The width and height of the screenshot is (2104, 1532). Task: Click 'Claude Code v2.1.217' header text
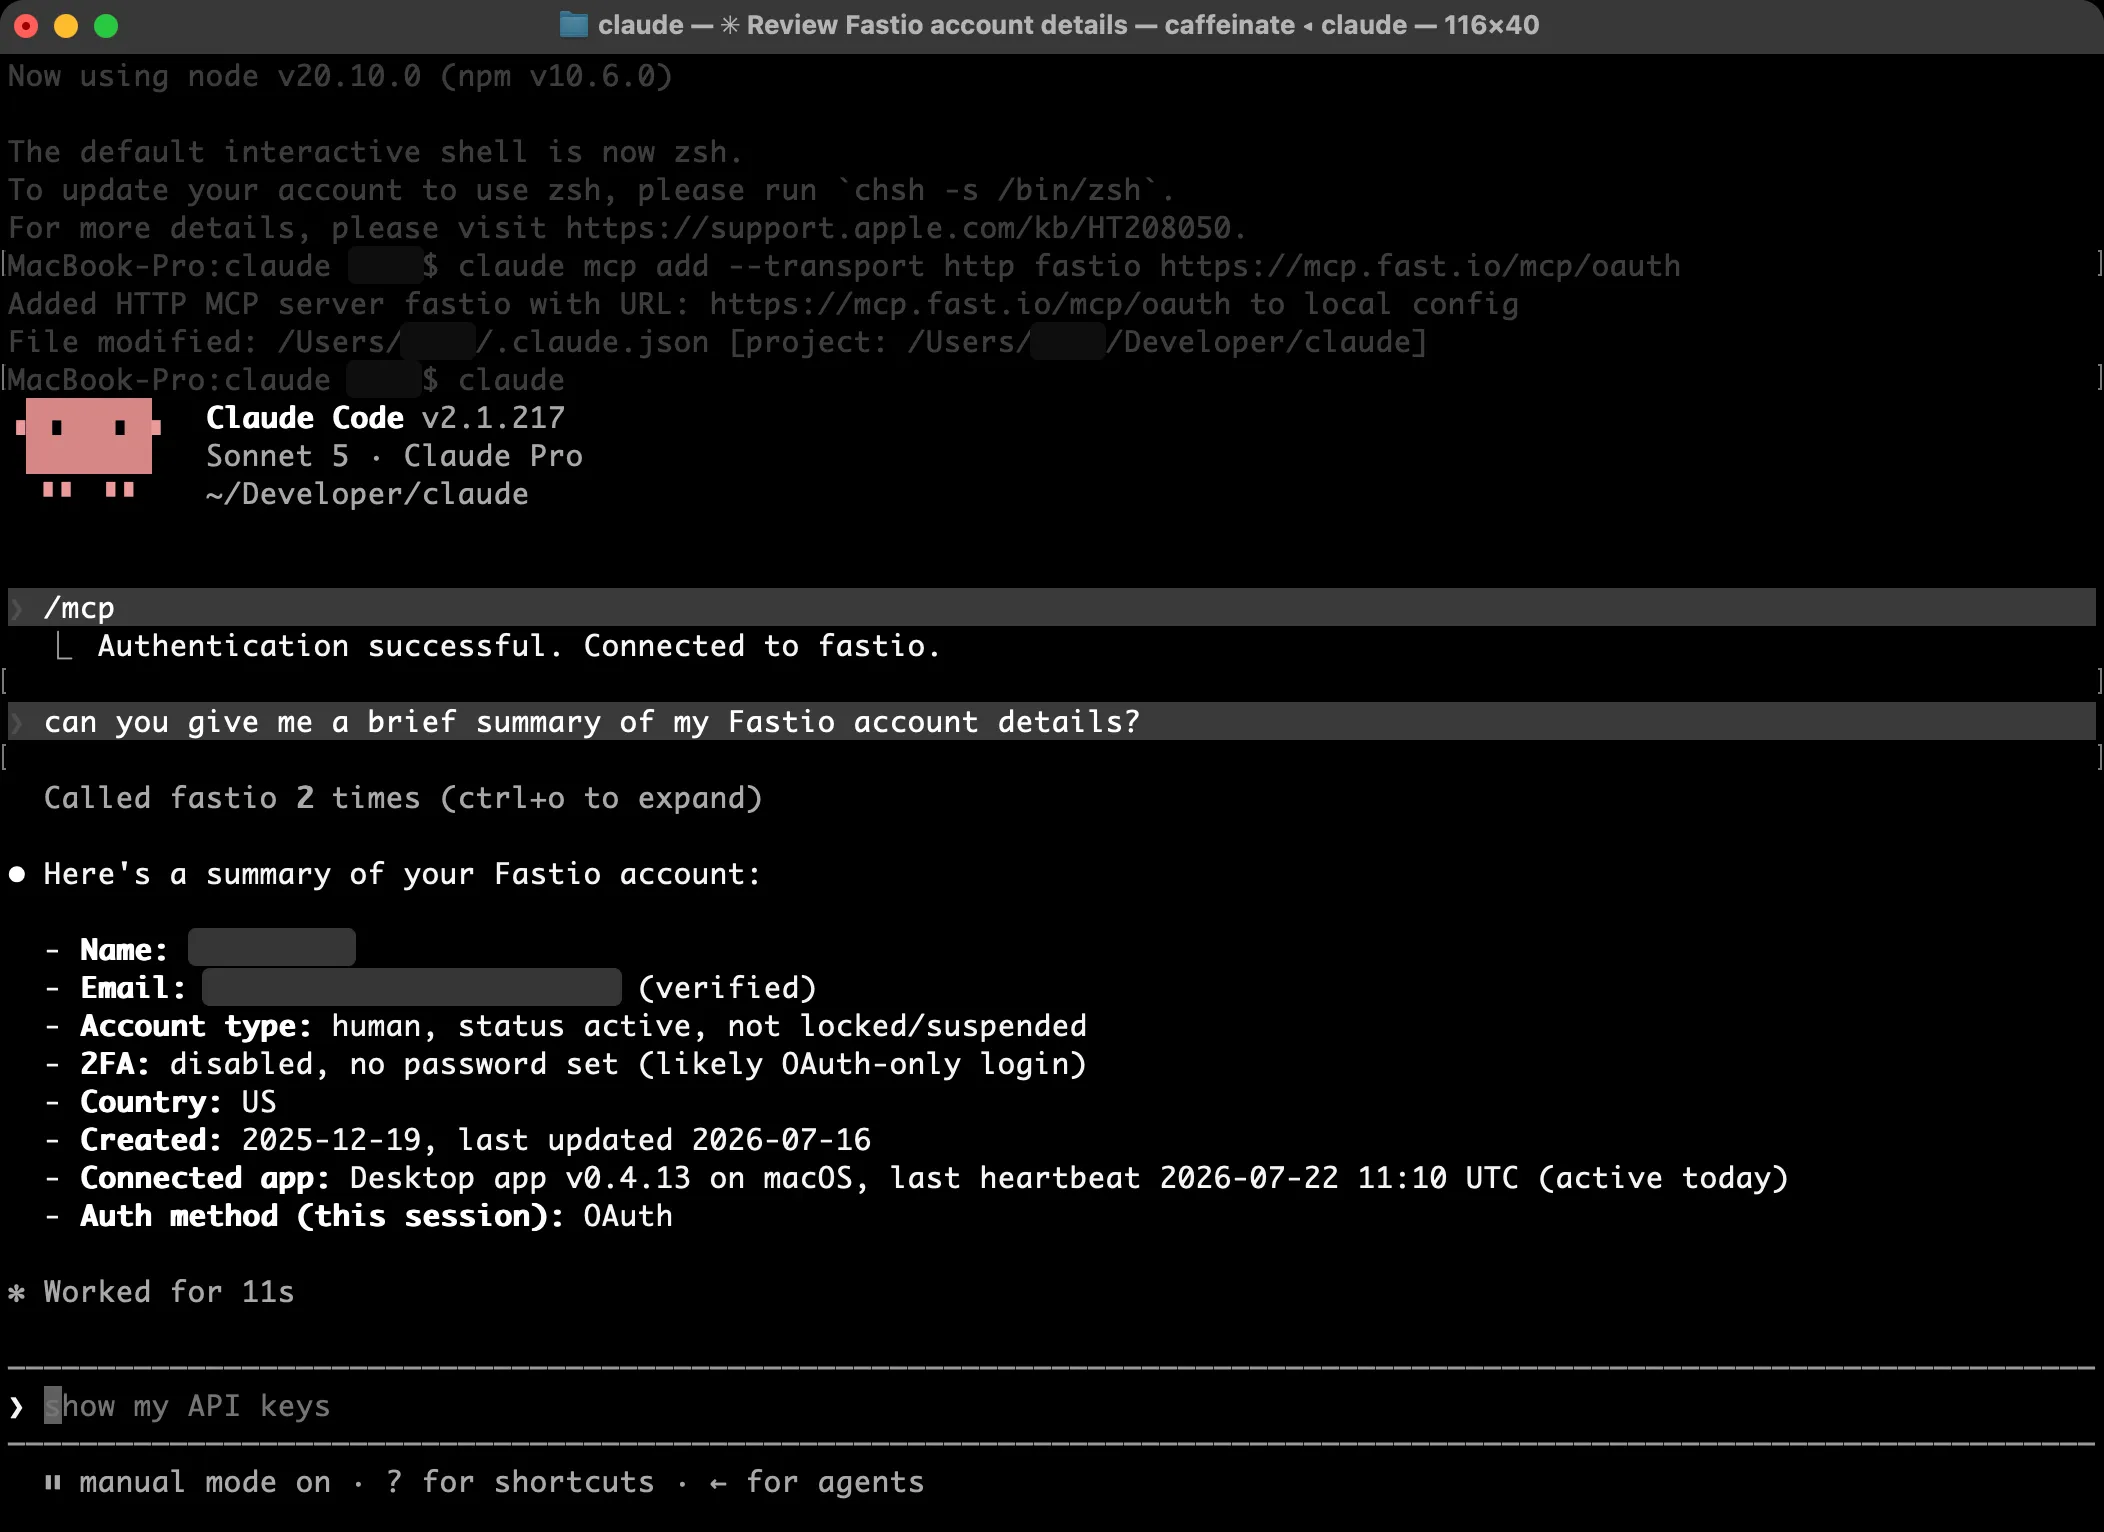pos(385,418)
